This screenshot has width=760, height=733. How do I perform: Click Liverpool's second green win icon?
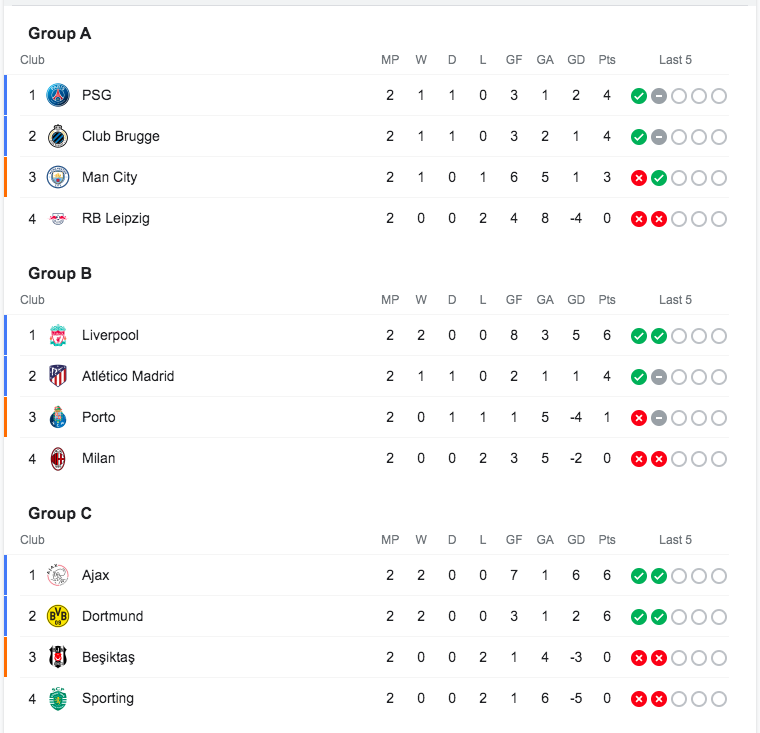tap(659, 336)
